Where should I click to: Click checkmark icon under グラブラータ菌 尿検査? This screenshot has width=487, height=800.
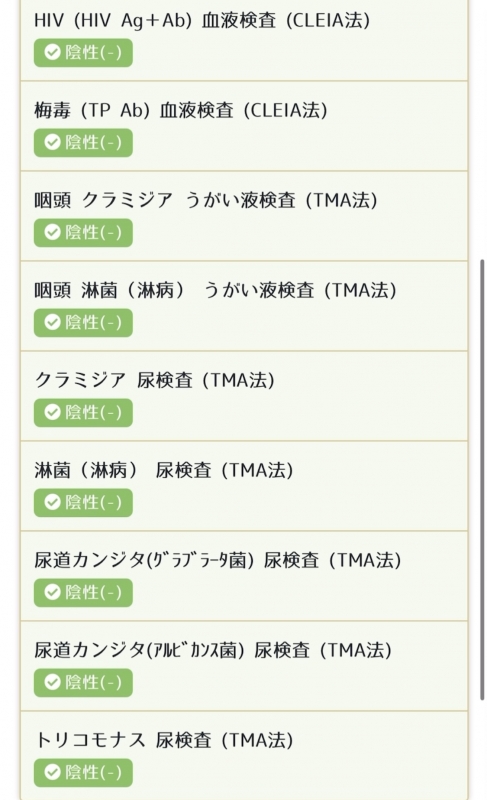53,592
